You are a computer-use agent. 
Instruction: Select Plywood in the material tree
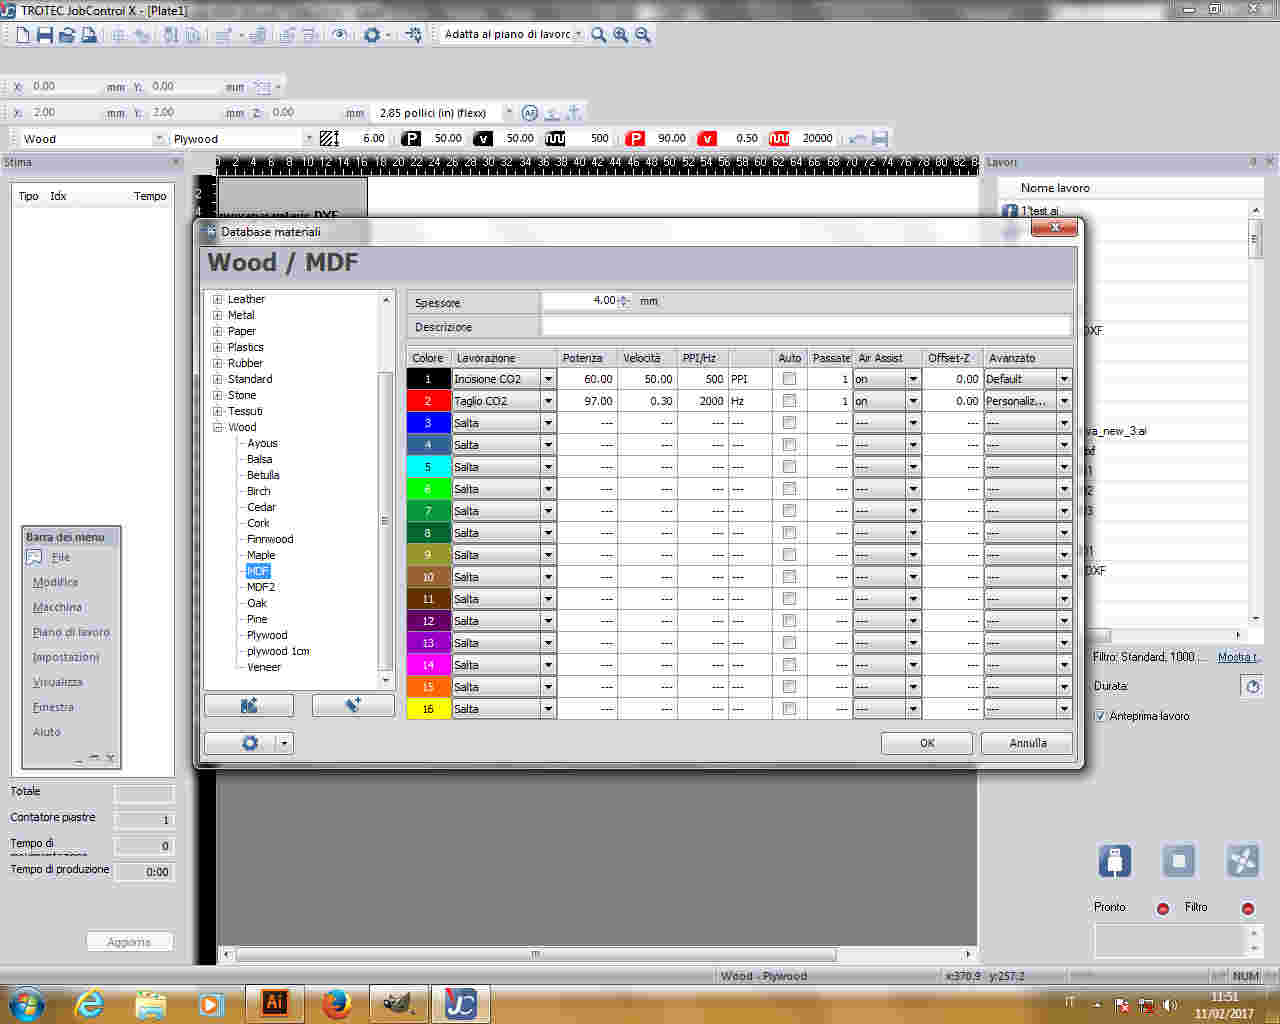tap(267, 635)
